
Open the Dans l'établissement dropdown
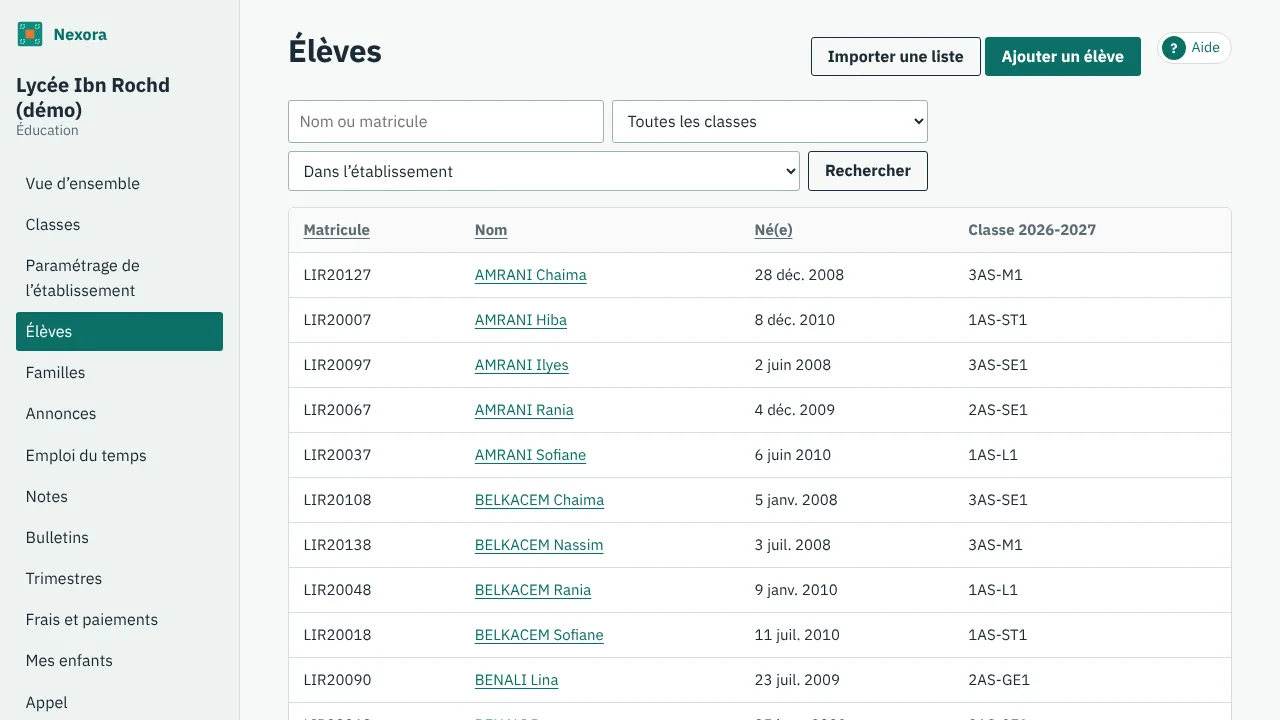click(544, 171)
